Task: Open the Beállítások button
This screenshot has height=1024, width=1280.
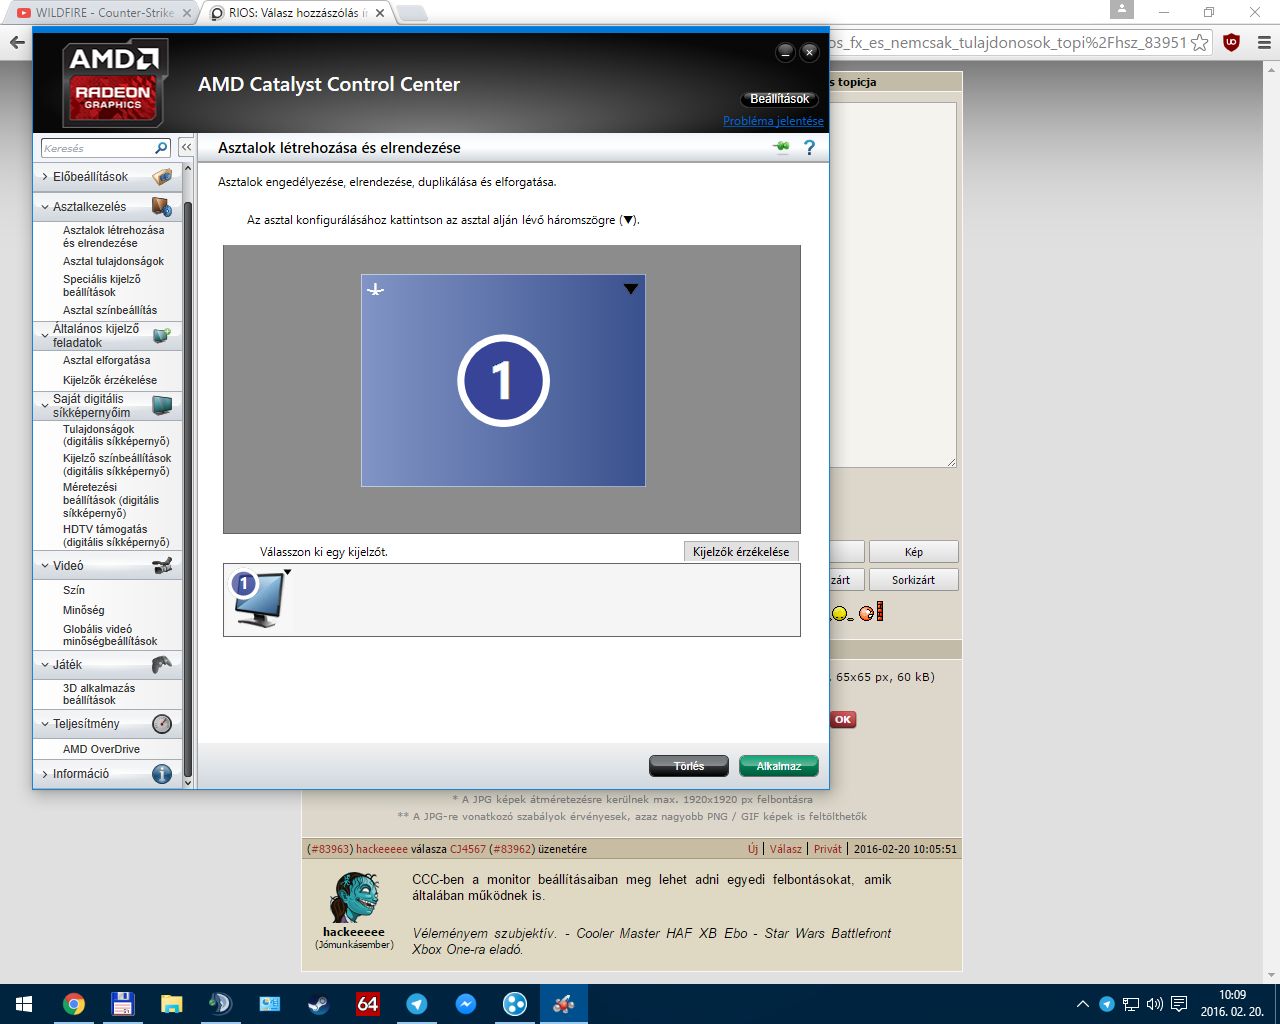Action: coord(779,99)
